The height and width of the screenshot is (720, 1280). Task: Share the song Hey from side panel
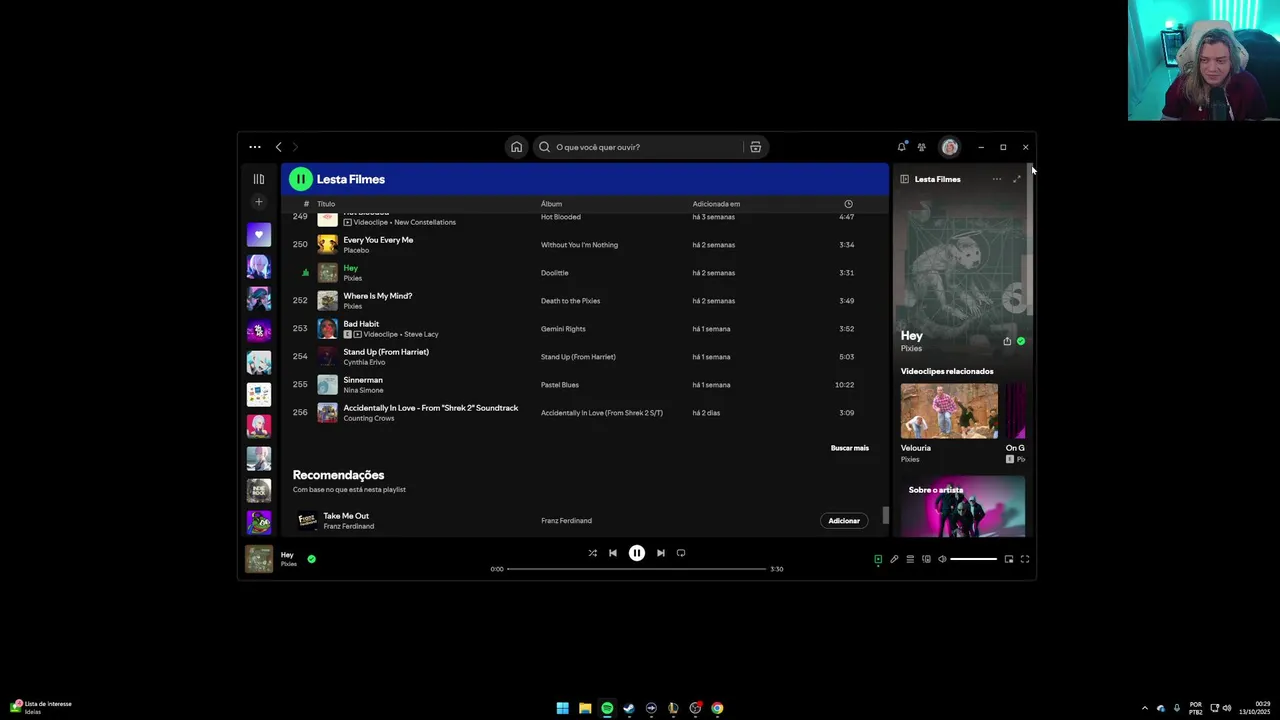click(x=1007, y=341)
